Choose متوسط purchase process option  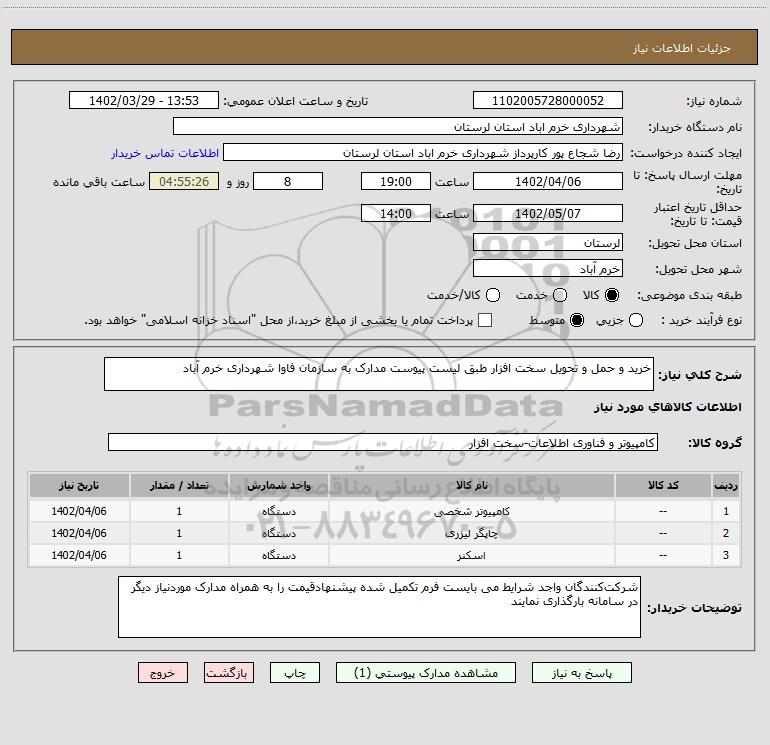577,320
